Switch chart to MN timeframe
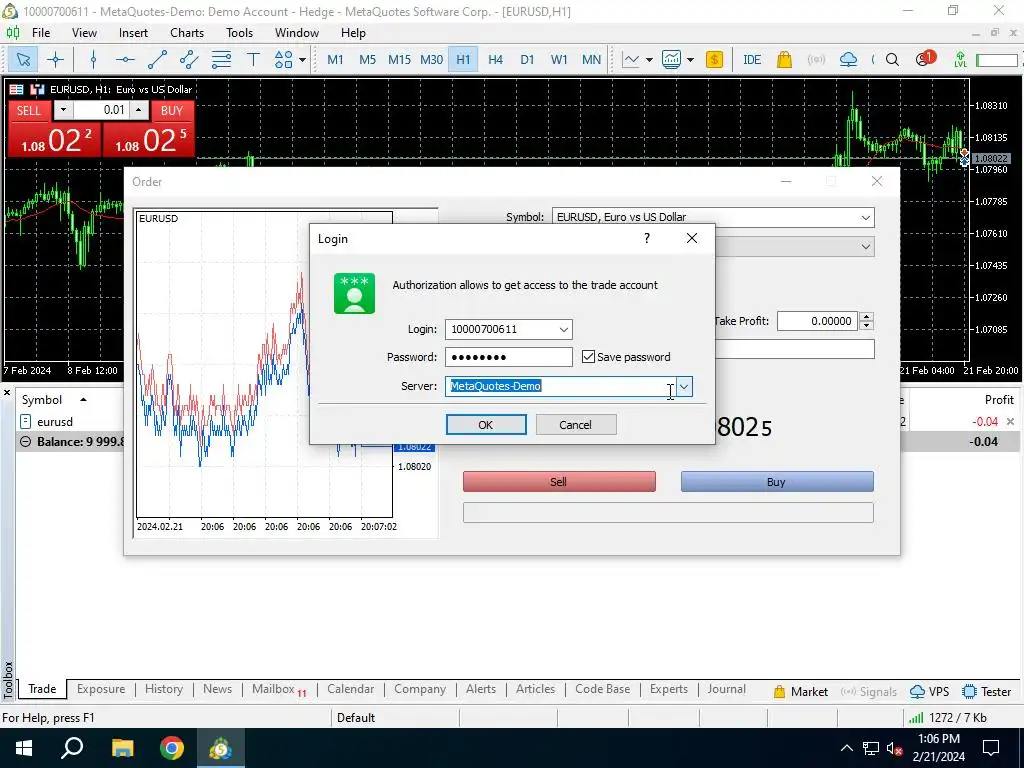The height and width of the screenshot is (768, 1024). [591, 60]
